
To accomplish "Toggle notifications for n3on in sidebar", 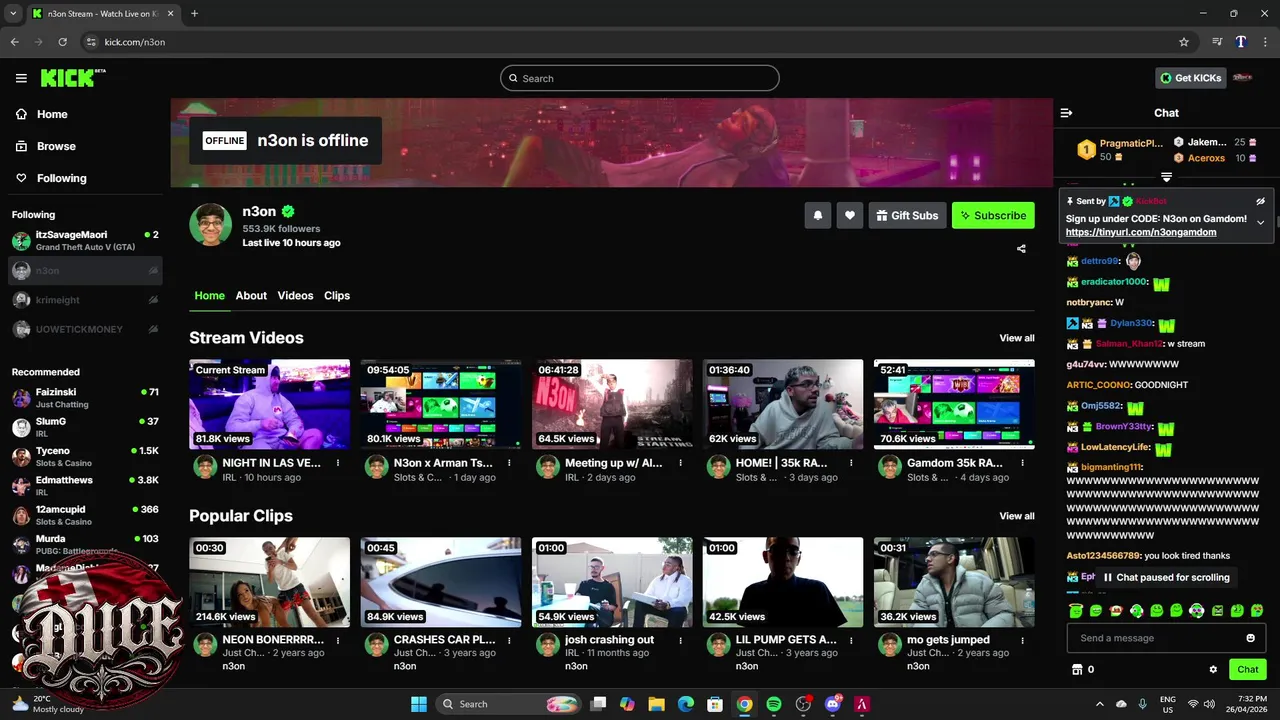I will coord(153,270).
